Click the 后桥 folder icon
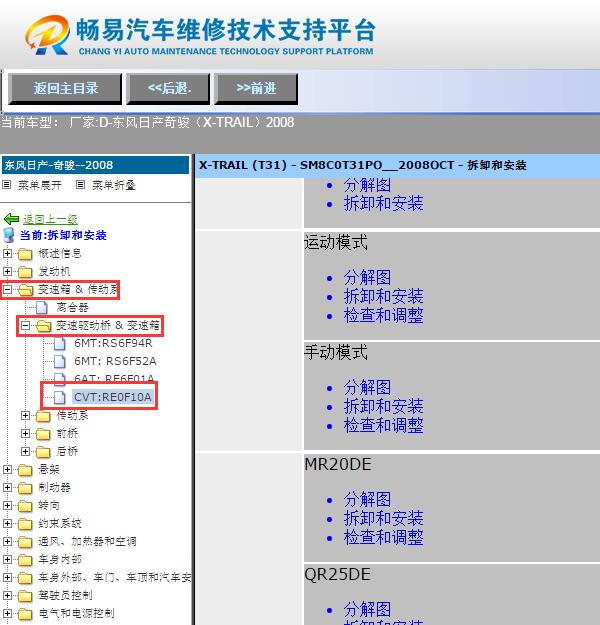The image size is (600, 625). pos(43,452)
